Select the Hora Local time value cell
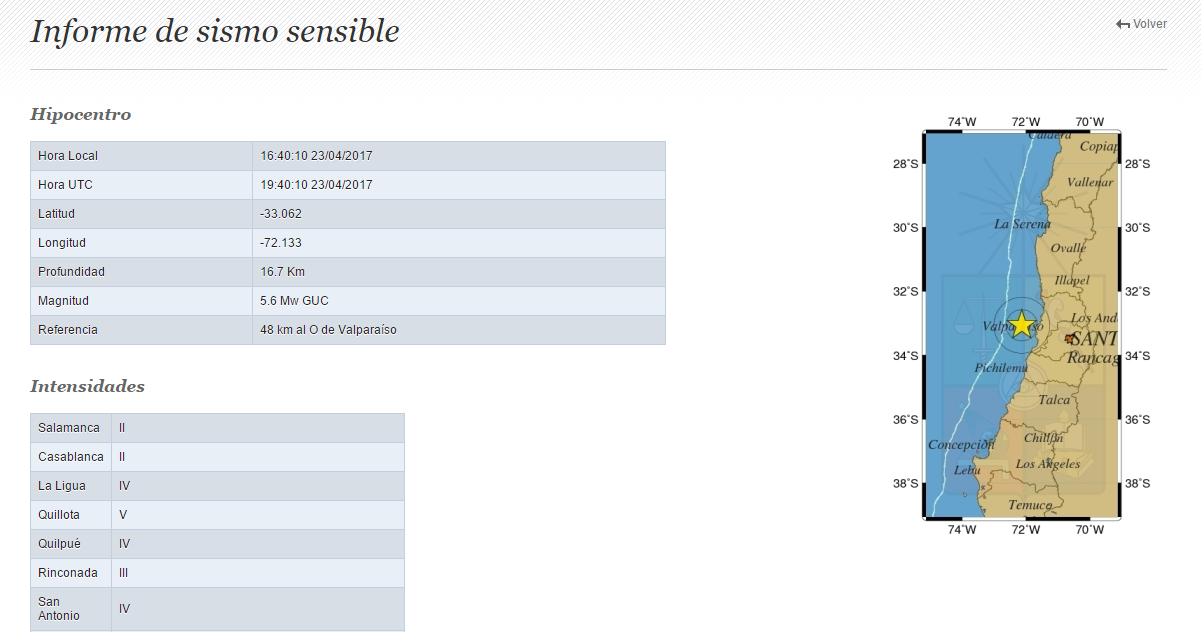Image resolution: width=1201 pixels, height=632 pixels. pyautogui.click(x=316, y=156)
